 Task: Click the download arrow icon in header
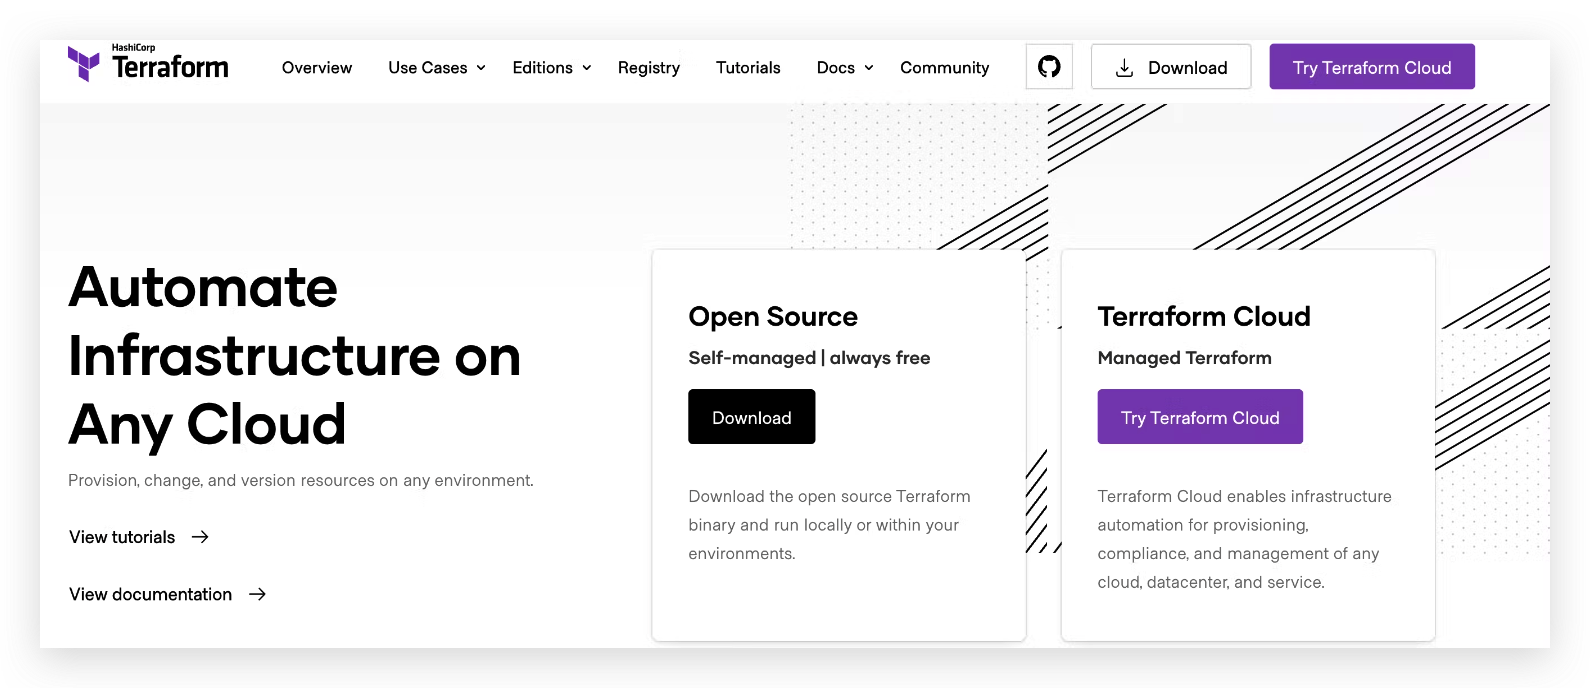[1124, 68]
